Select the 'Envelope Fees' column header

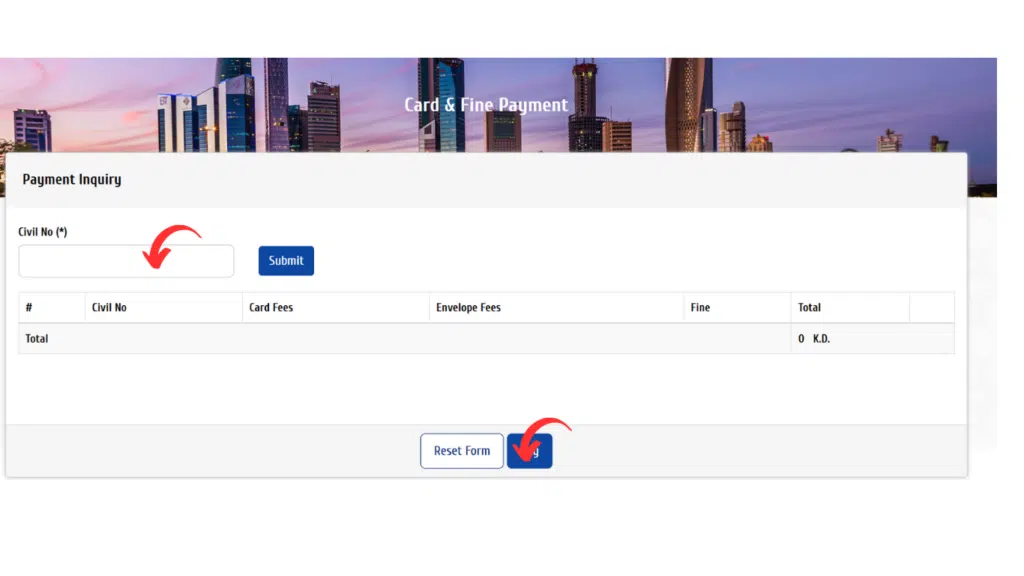(468, 308)
